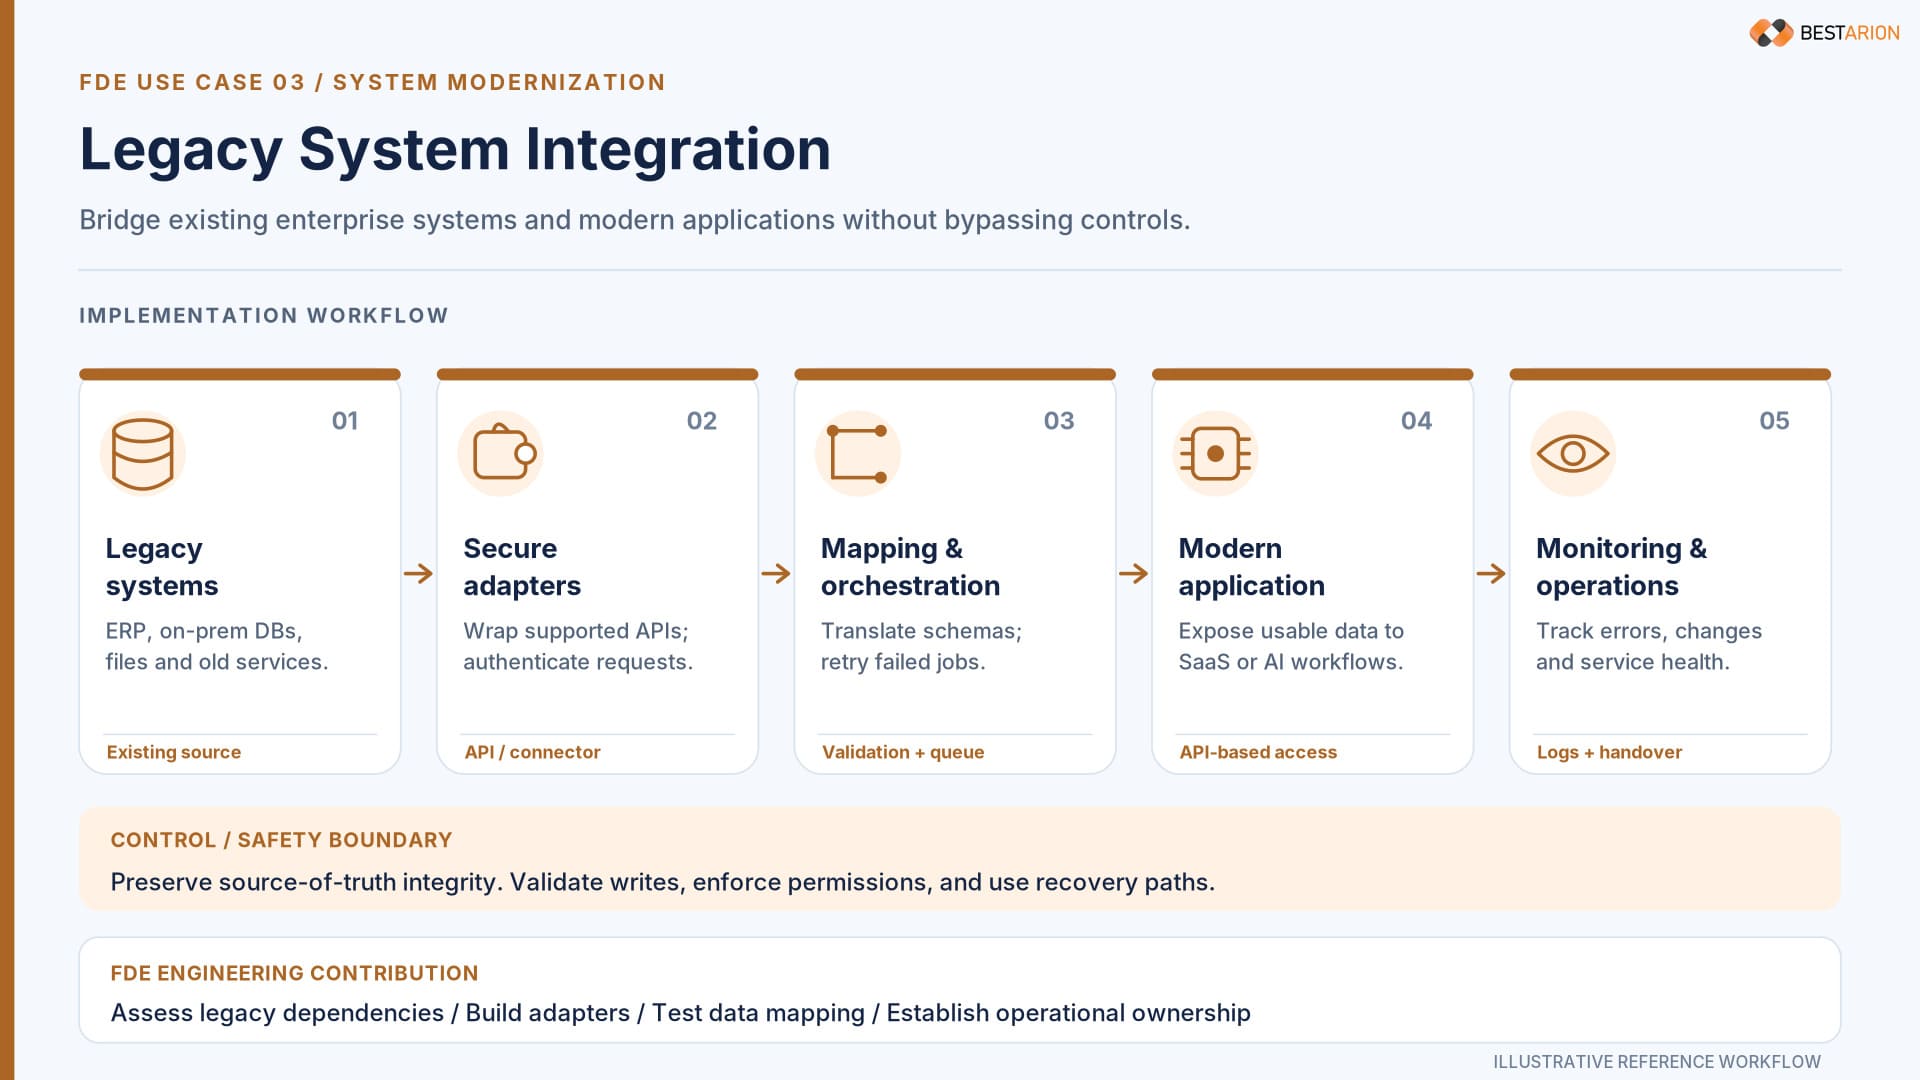This screenshot has width=1920, height=1080.
Task: Click the 'FDE ENGINEERING CONTRIBUTION' heading
Action: (x=294, y=973)
